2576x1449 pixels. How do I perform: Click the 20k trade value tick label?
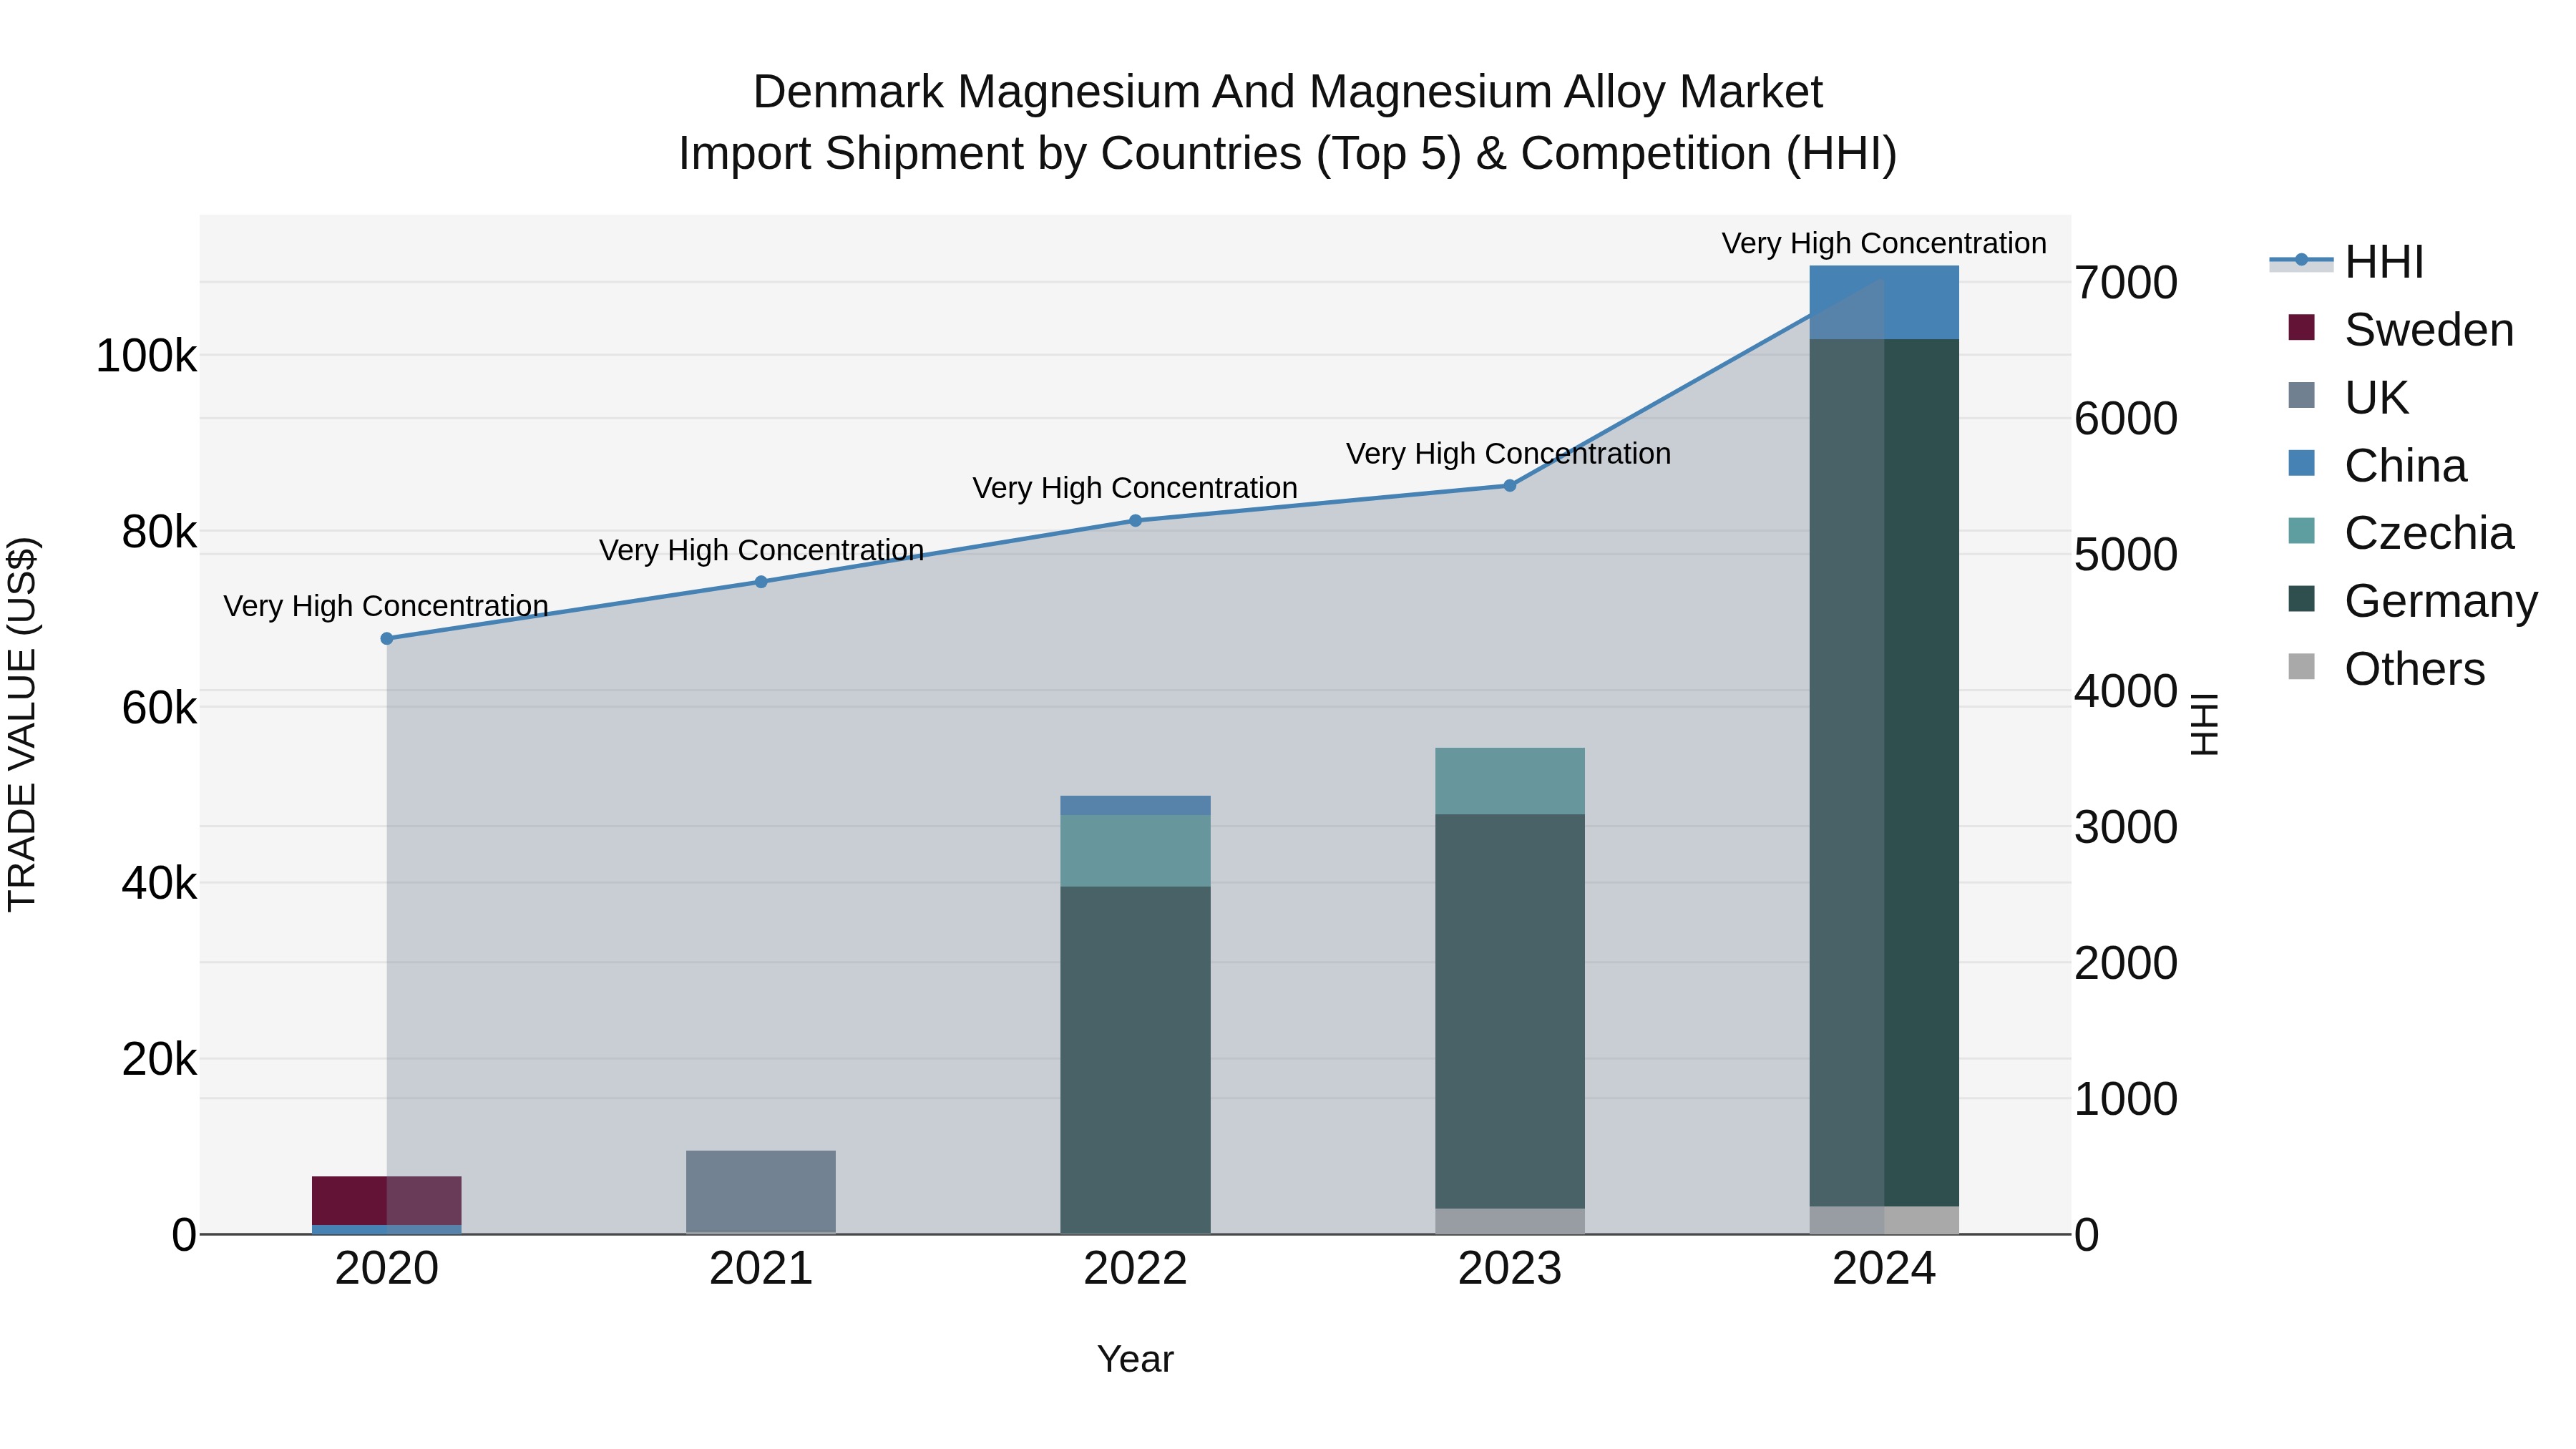pyautogui.click(x=159, y=1059)
